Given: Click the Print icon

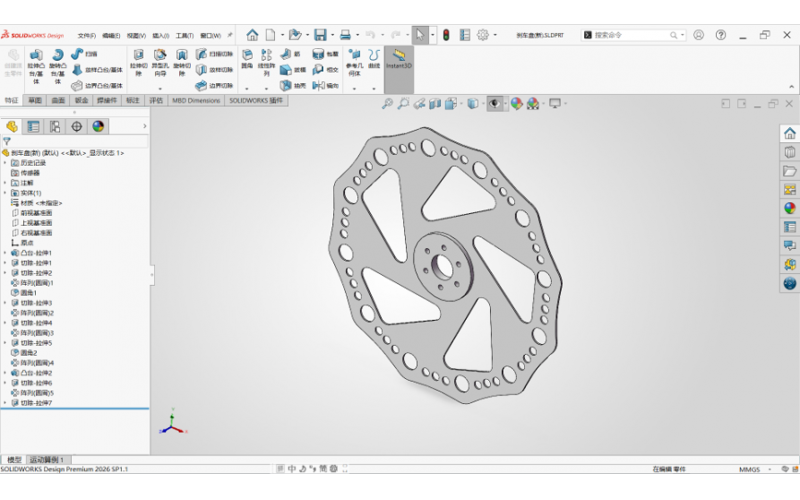Looking at the screenshot, I should 345,35.
